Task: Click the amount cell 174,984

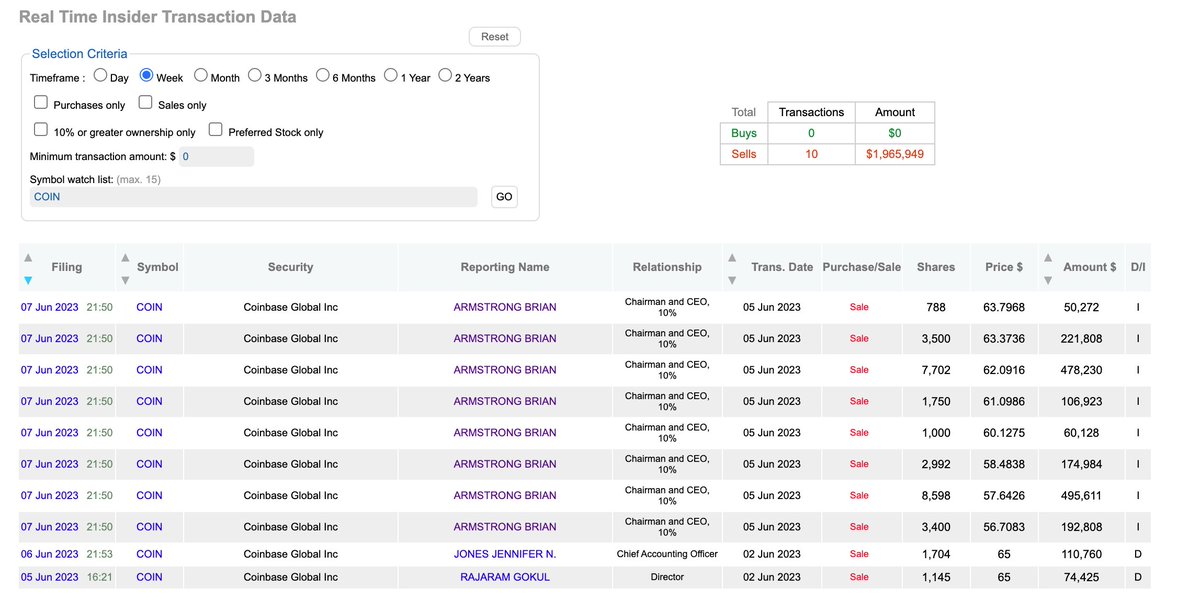Action: point(1080,464)
